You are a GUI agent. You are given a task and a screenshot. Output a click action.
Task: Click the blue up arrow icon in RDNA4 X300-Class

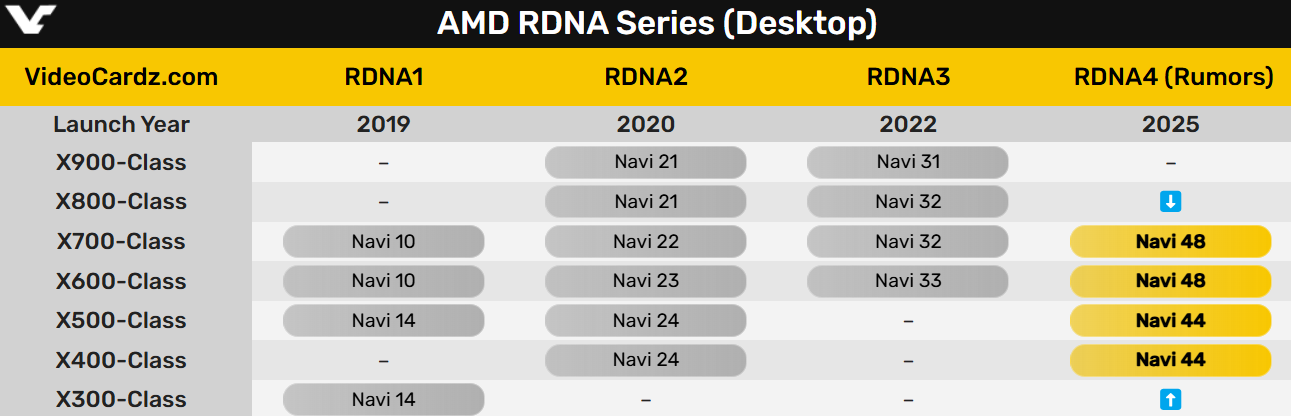click(x=1170, y=400)
